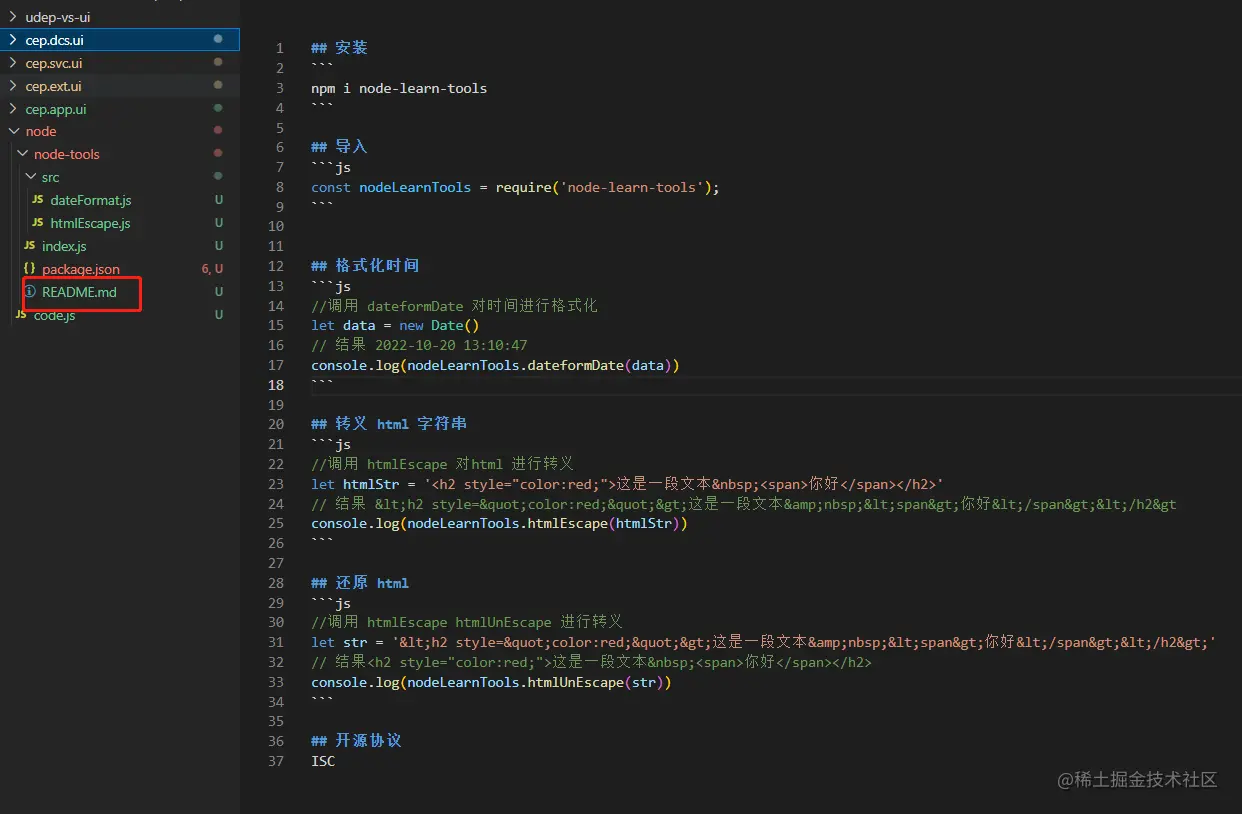Expand the cep.dcs.ui folder chevron
1242x814 pixels.
coord(13,40)
